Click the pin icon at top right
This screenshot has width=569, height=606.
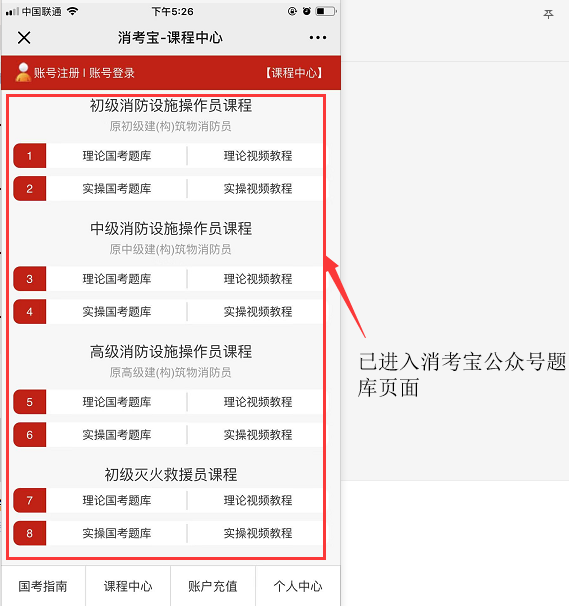click(548, 14)
